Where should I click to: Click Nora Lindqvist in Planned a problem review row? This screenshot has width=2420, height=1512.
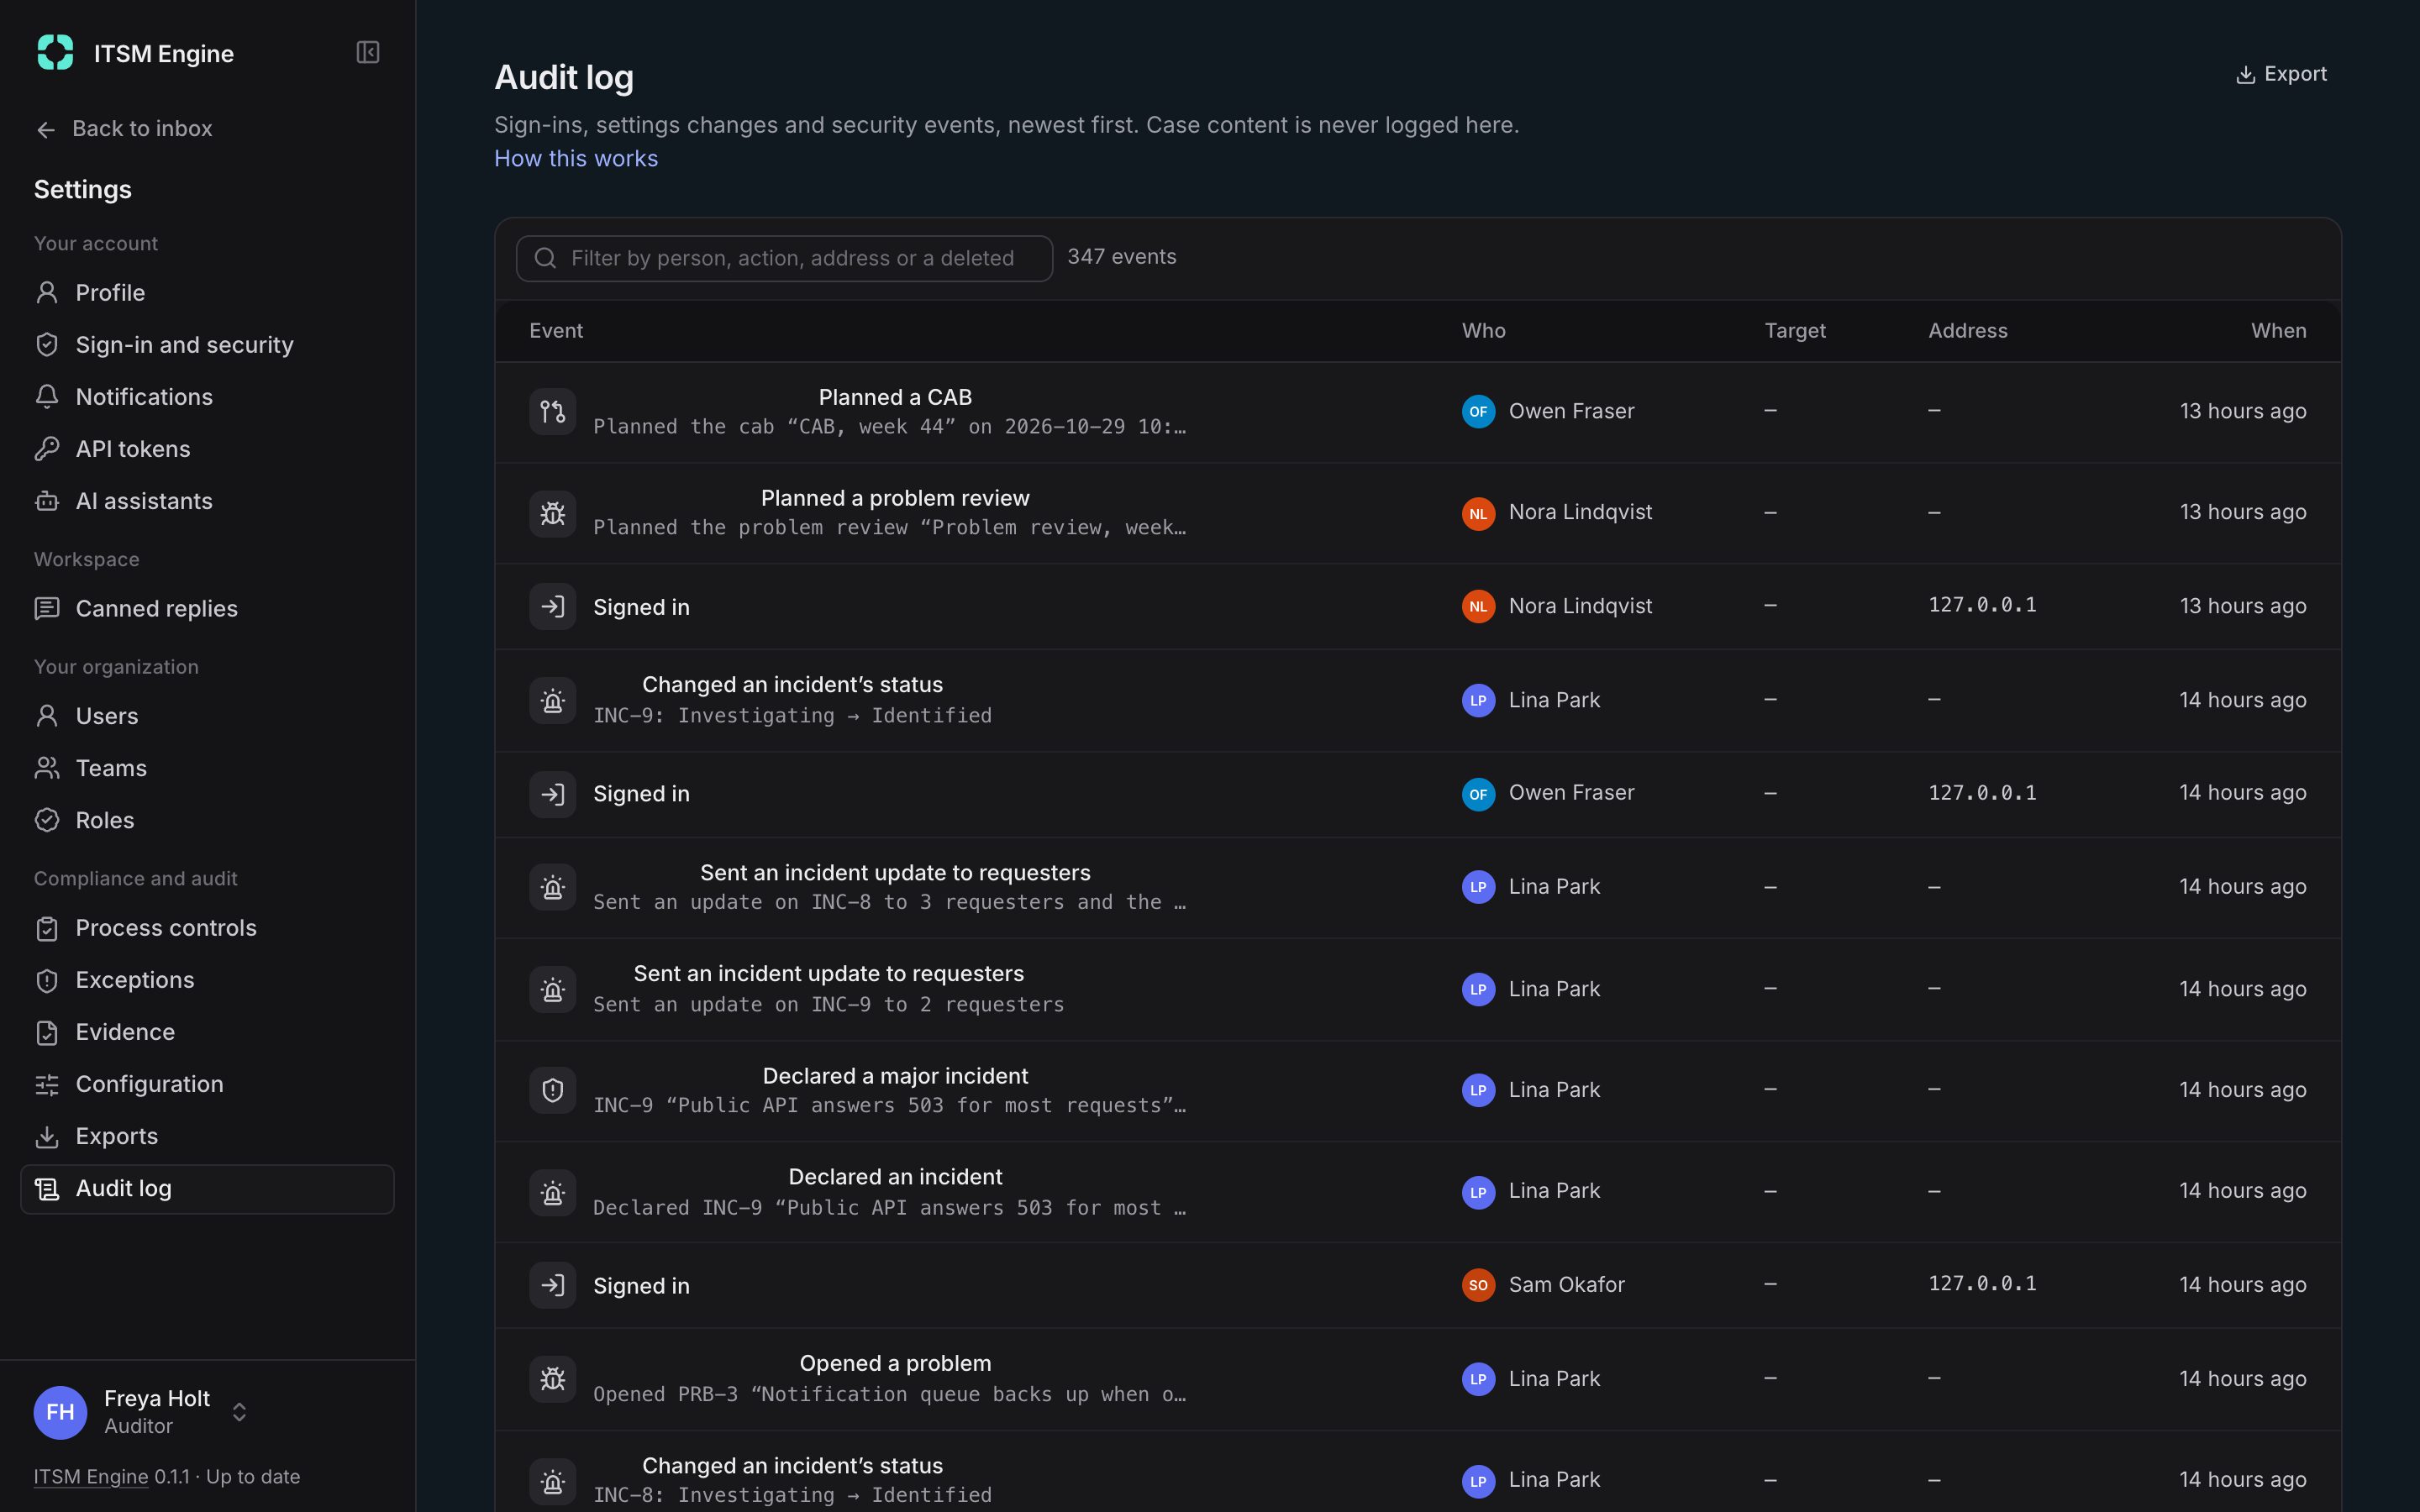point(1580,512)
